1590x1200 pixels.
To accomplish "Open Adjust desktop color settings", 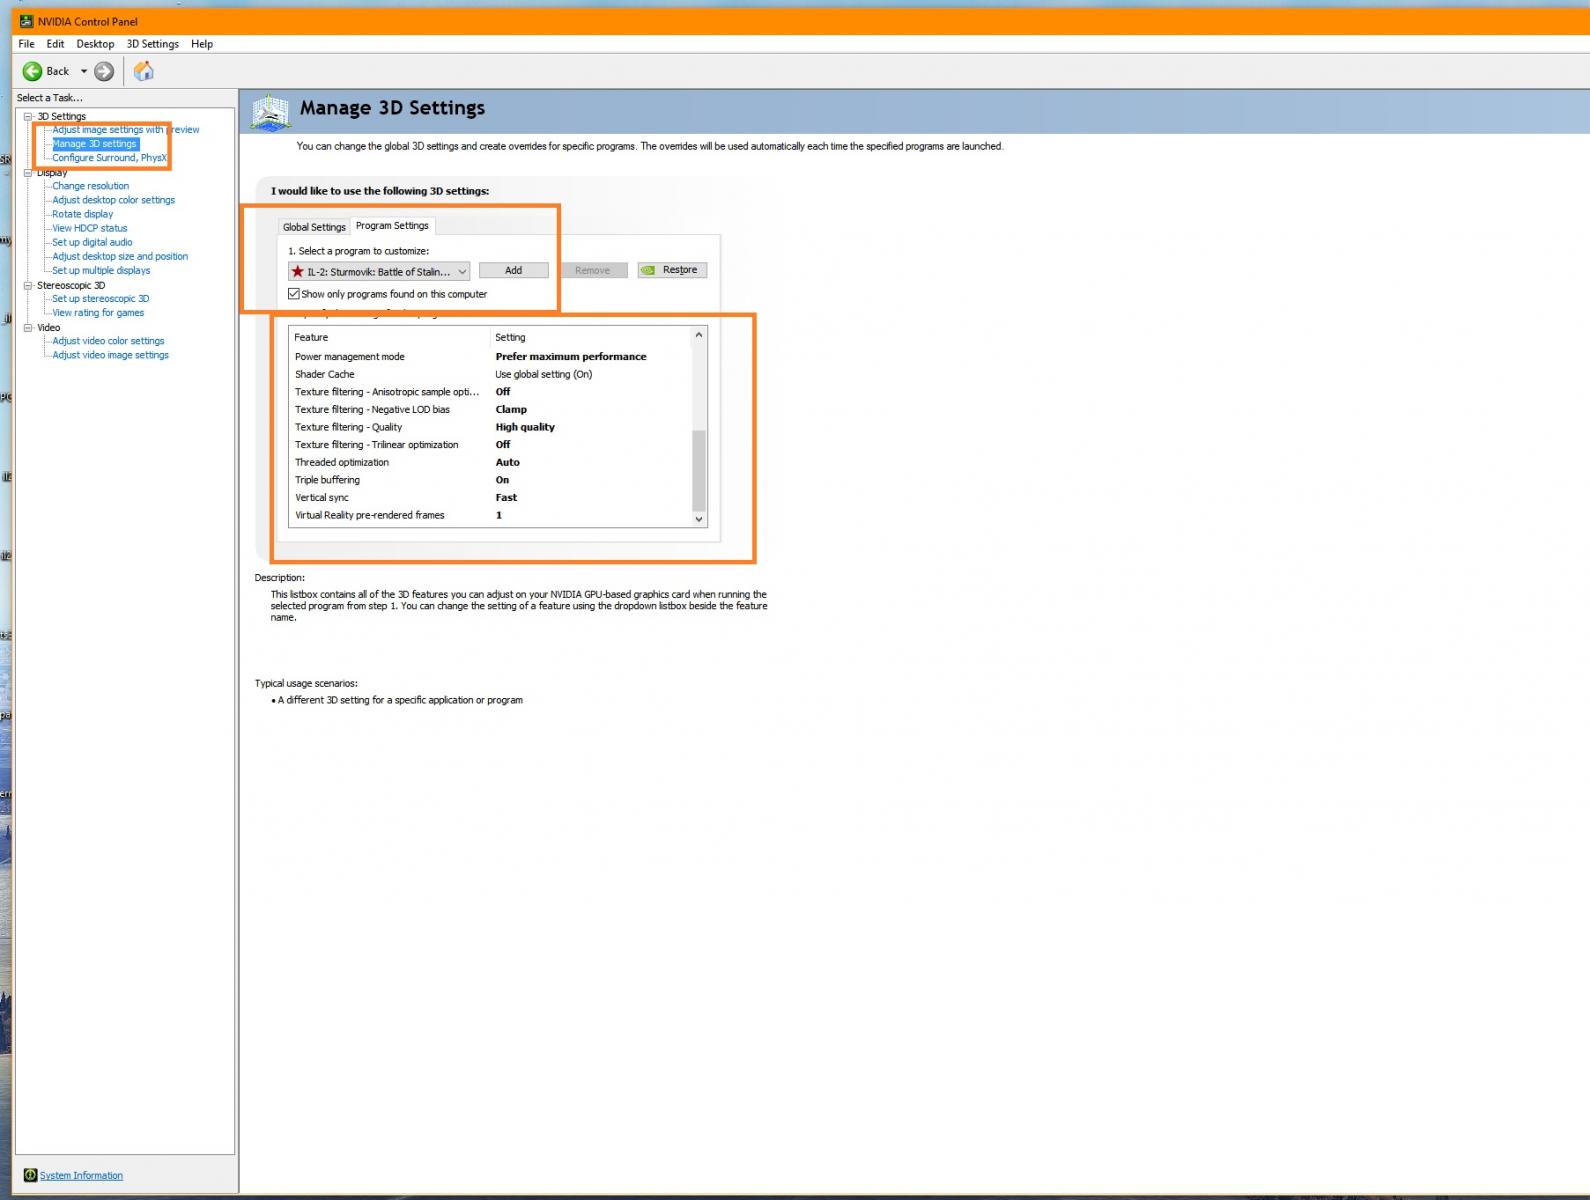I will (113, 200).
